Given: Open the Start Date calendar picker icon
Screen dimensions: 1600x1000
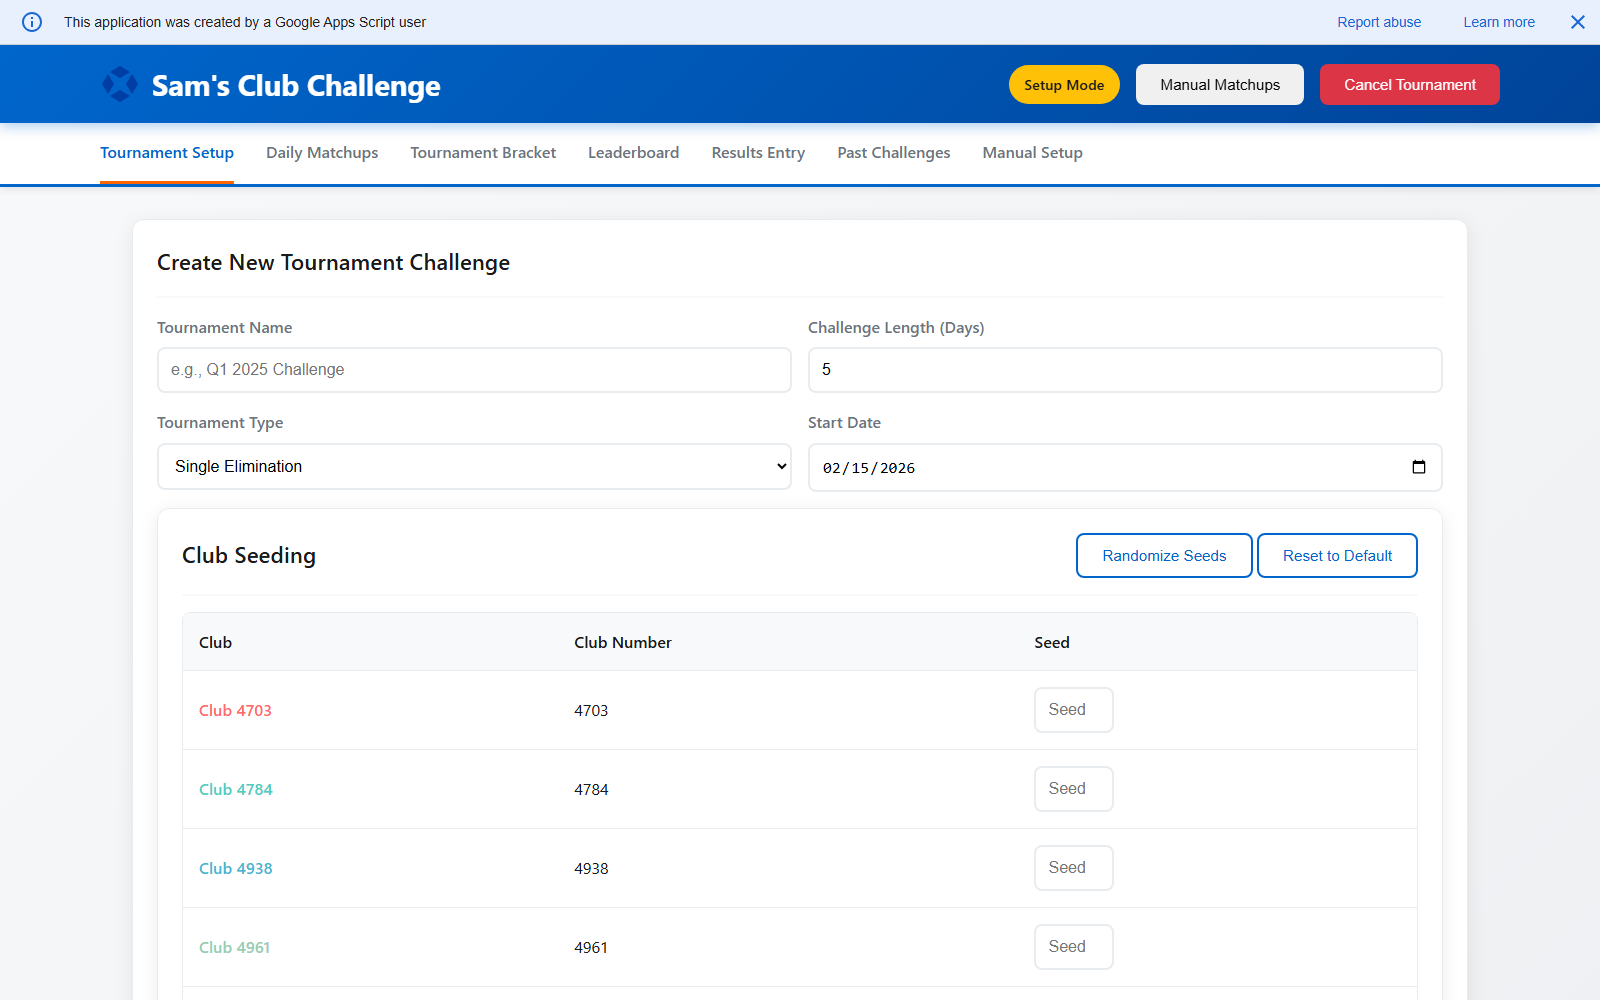Looking at the screenshot, I should [1419, 466].
